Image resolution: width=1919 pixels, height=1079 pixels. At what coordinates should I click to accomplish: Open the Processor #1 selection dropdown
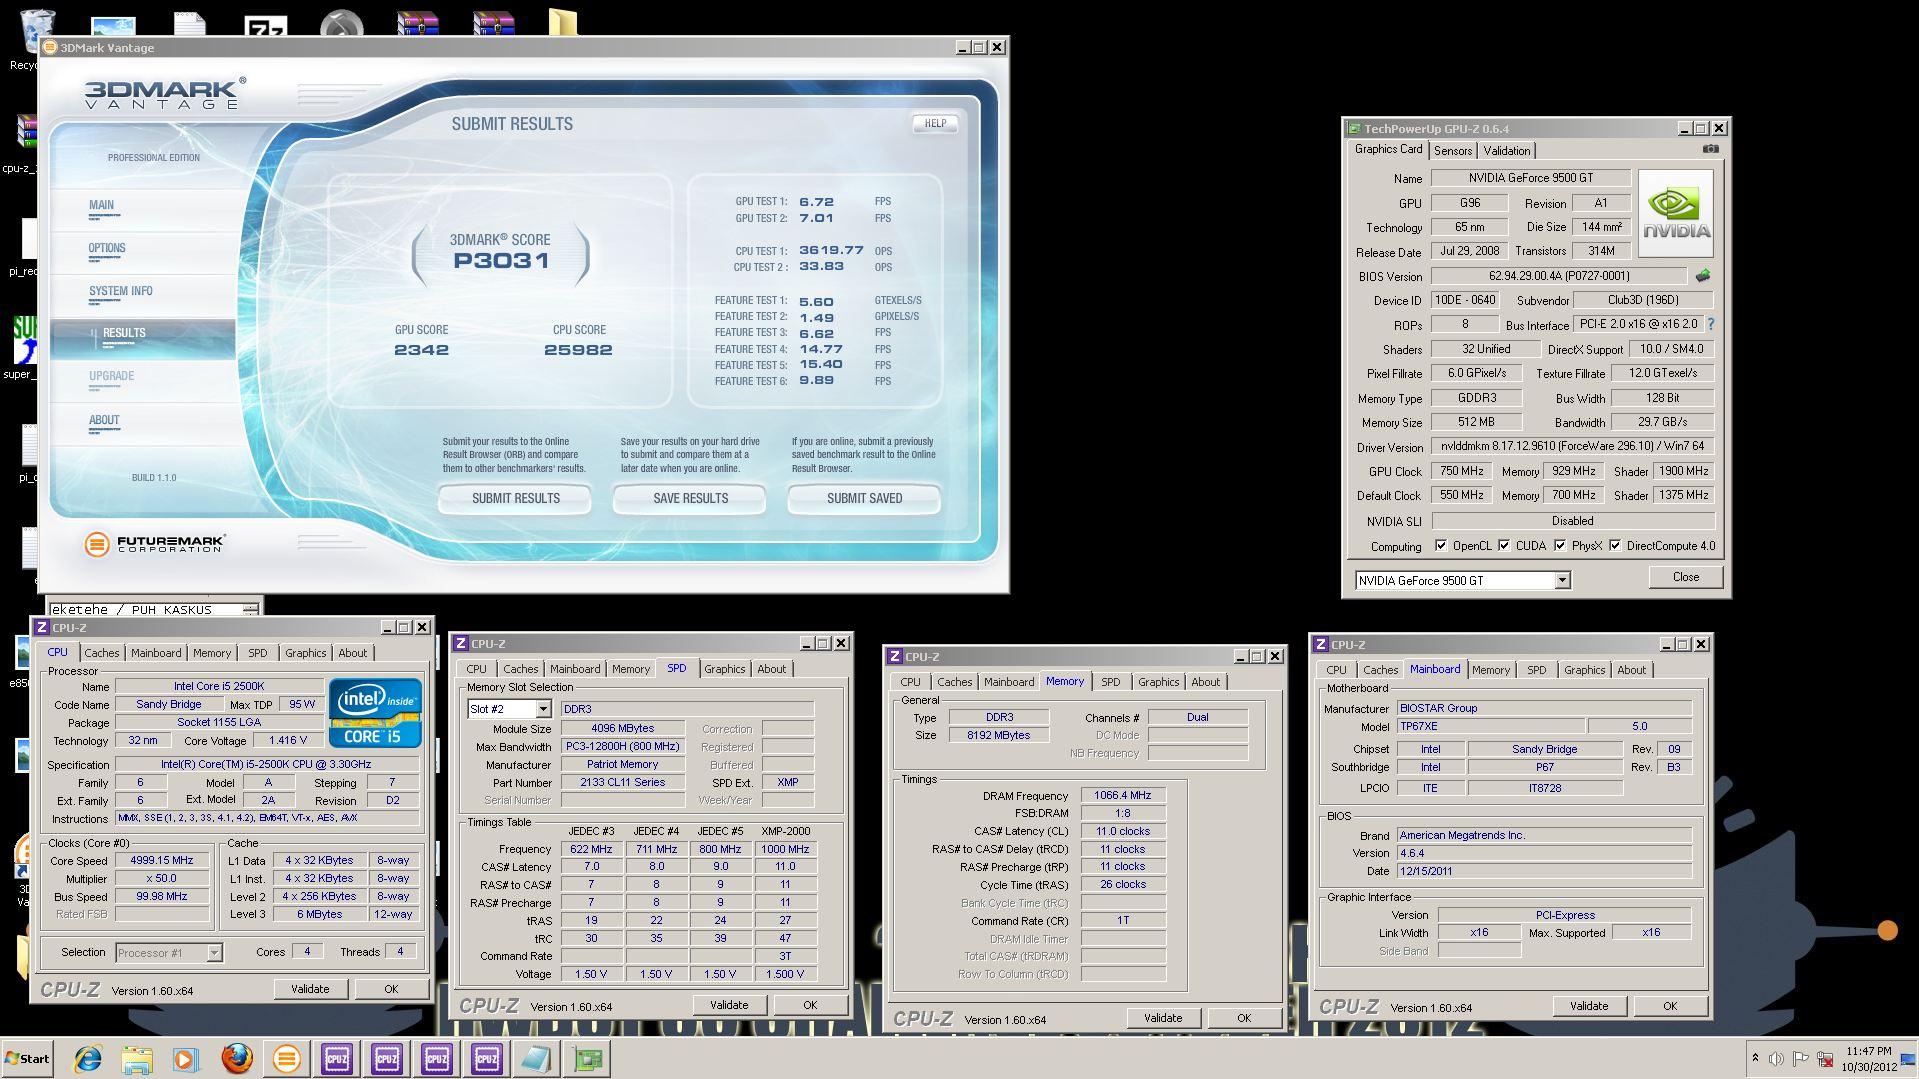[x=213, y=953]
